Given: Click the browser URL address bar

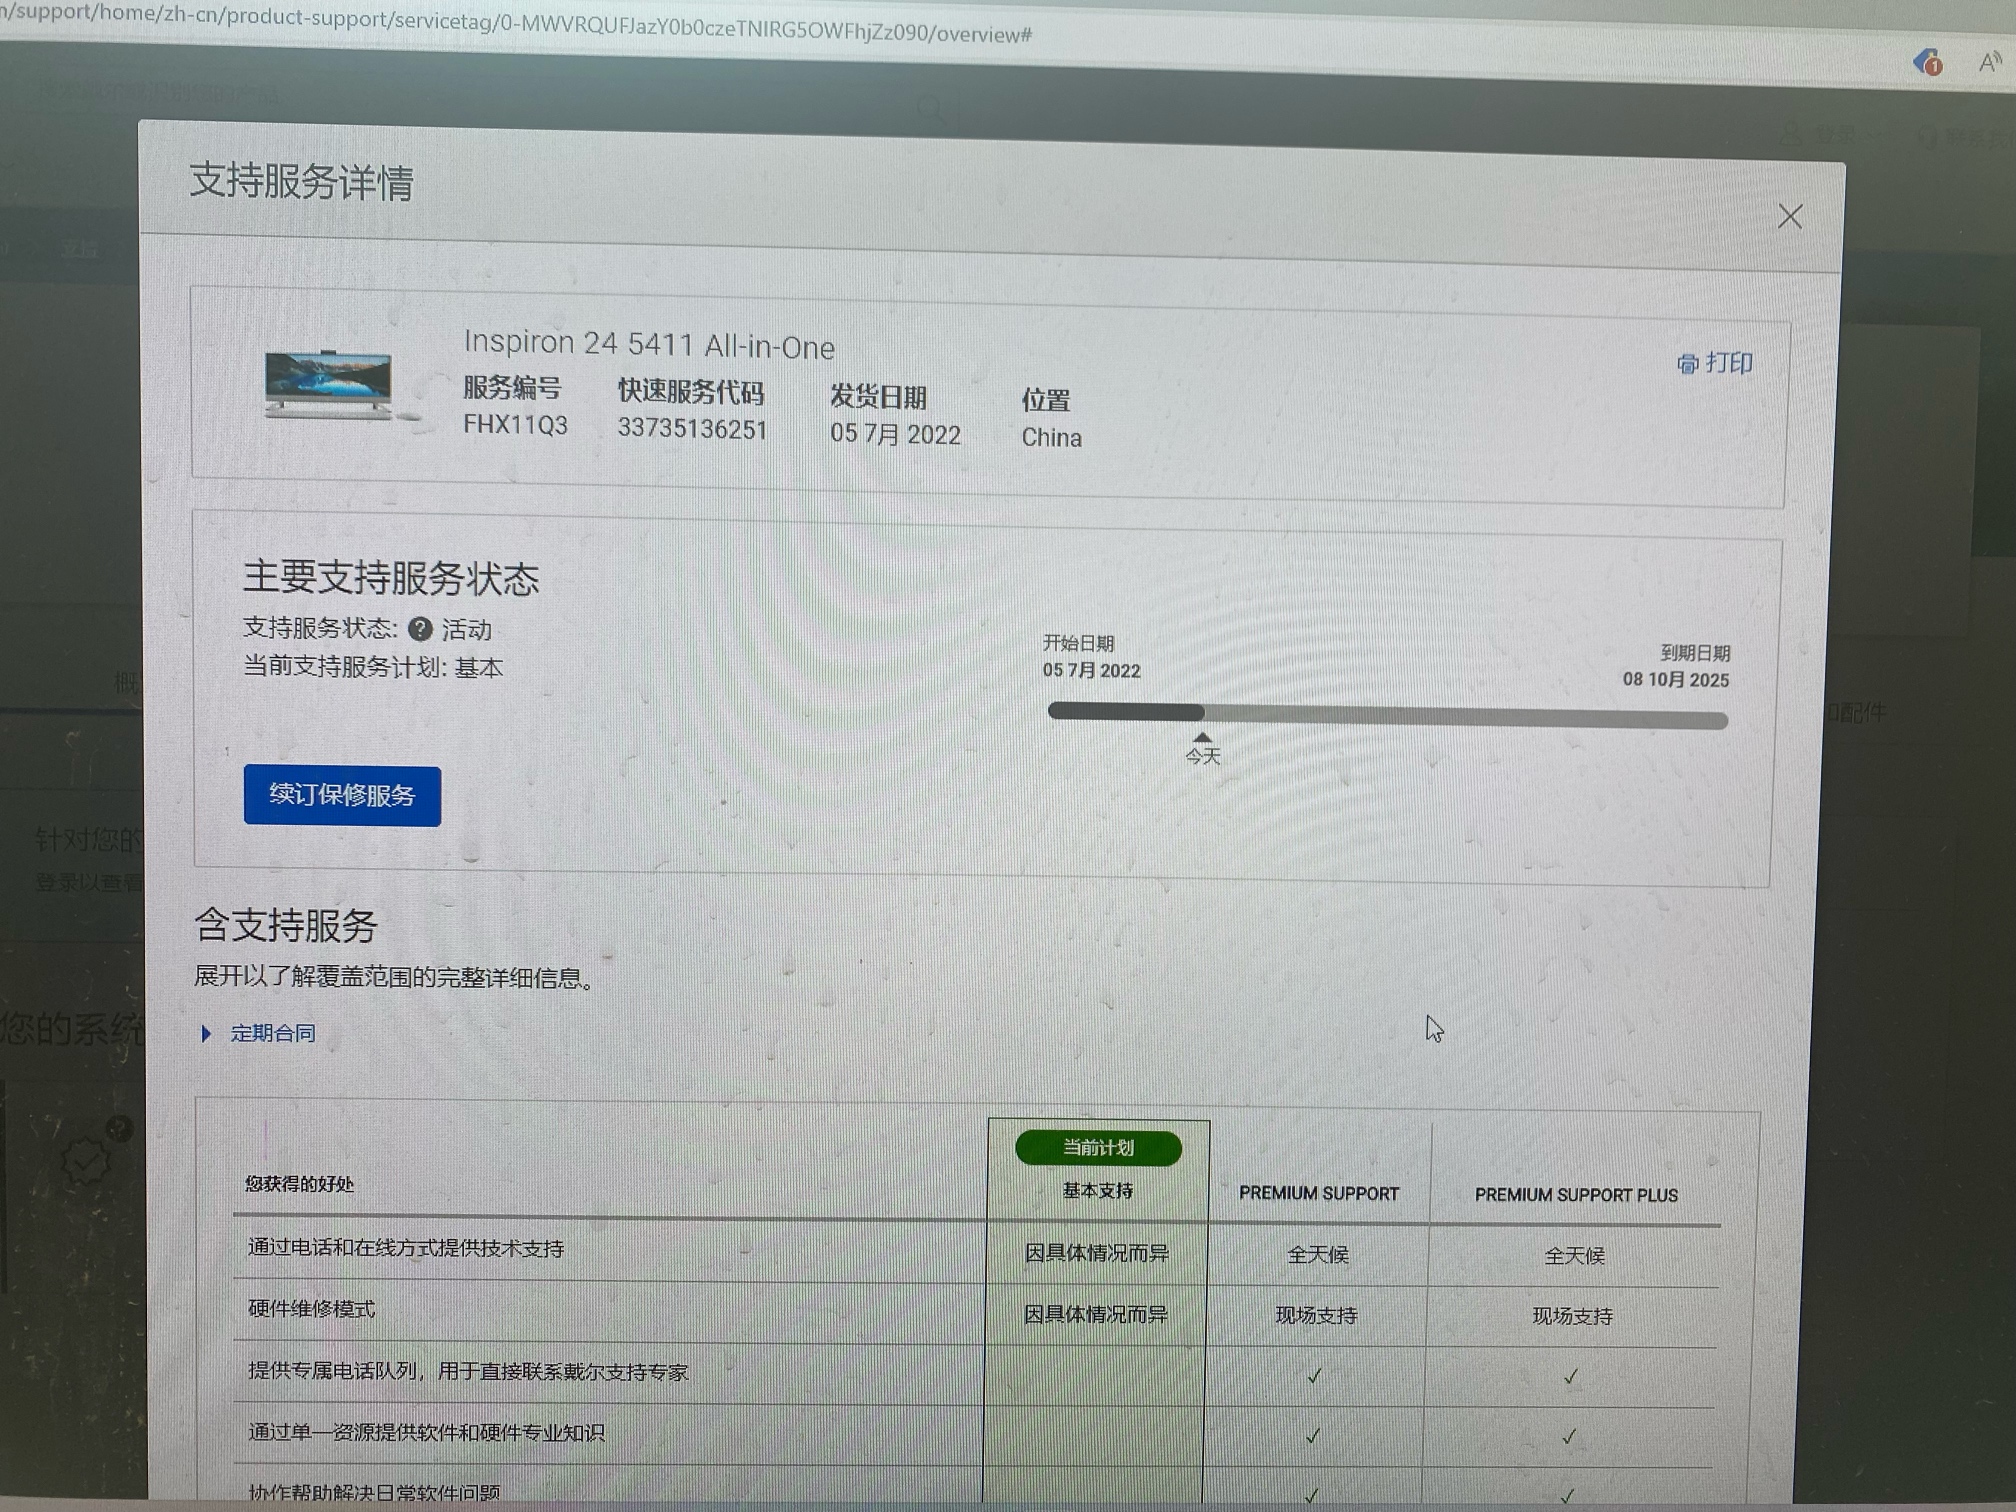Looking at the screenshot, I should tap(520, 22).
